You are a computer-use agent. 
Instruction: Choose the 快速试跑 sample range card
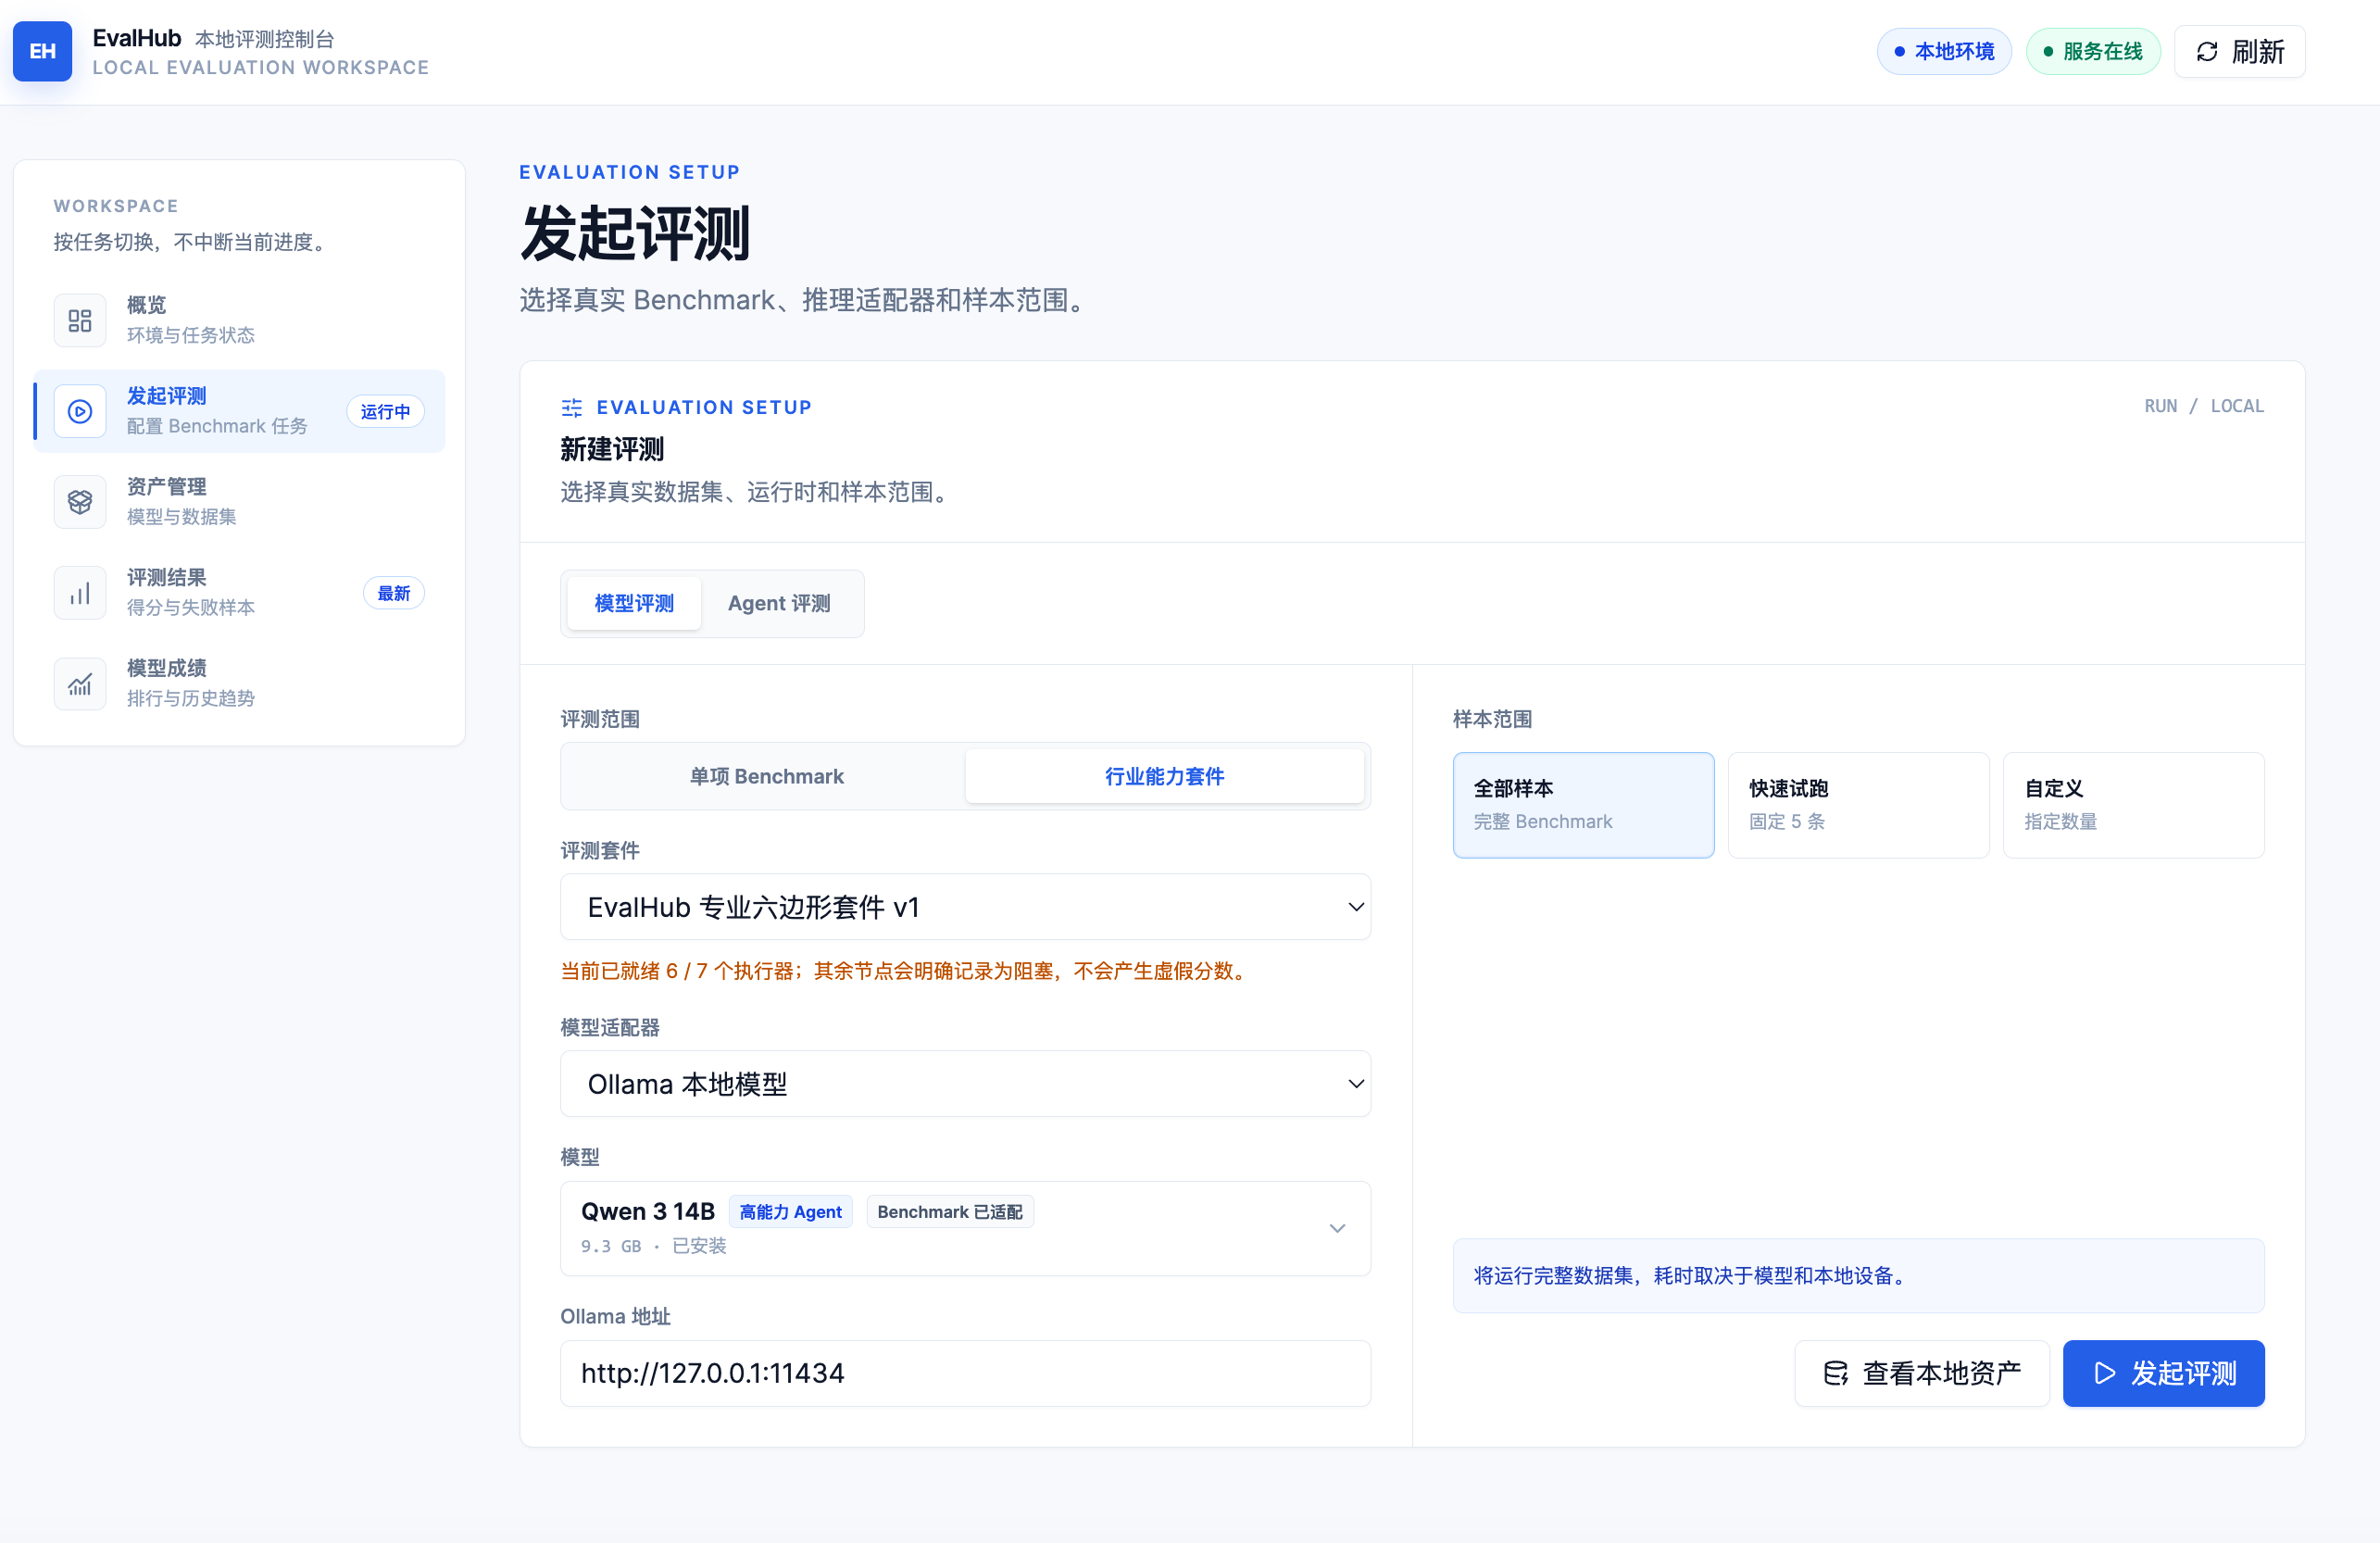pyautogui.click(x=1858, y=805)
